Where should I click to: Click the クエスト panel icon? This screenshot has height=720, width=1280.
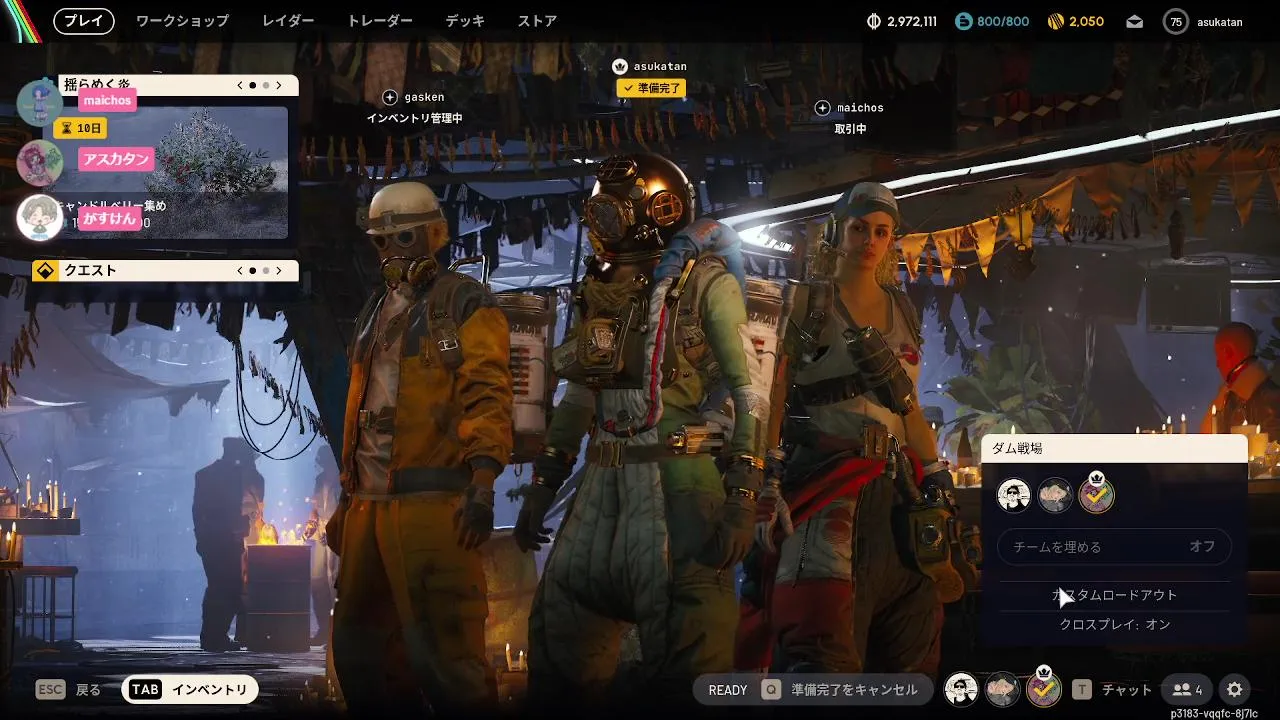tap(44, 270)
